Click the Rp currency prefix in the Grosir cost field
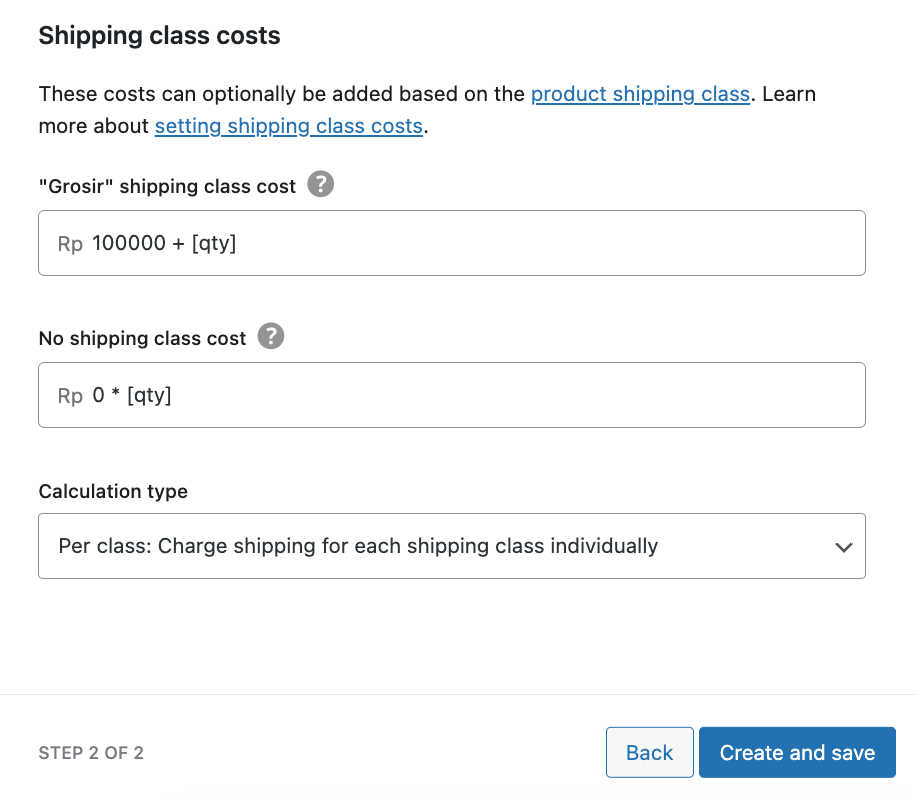 point(70,243)
